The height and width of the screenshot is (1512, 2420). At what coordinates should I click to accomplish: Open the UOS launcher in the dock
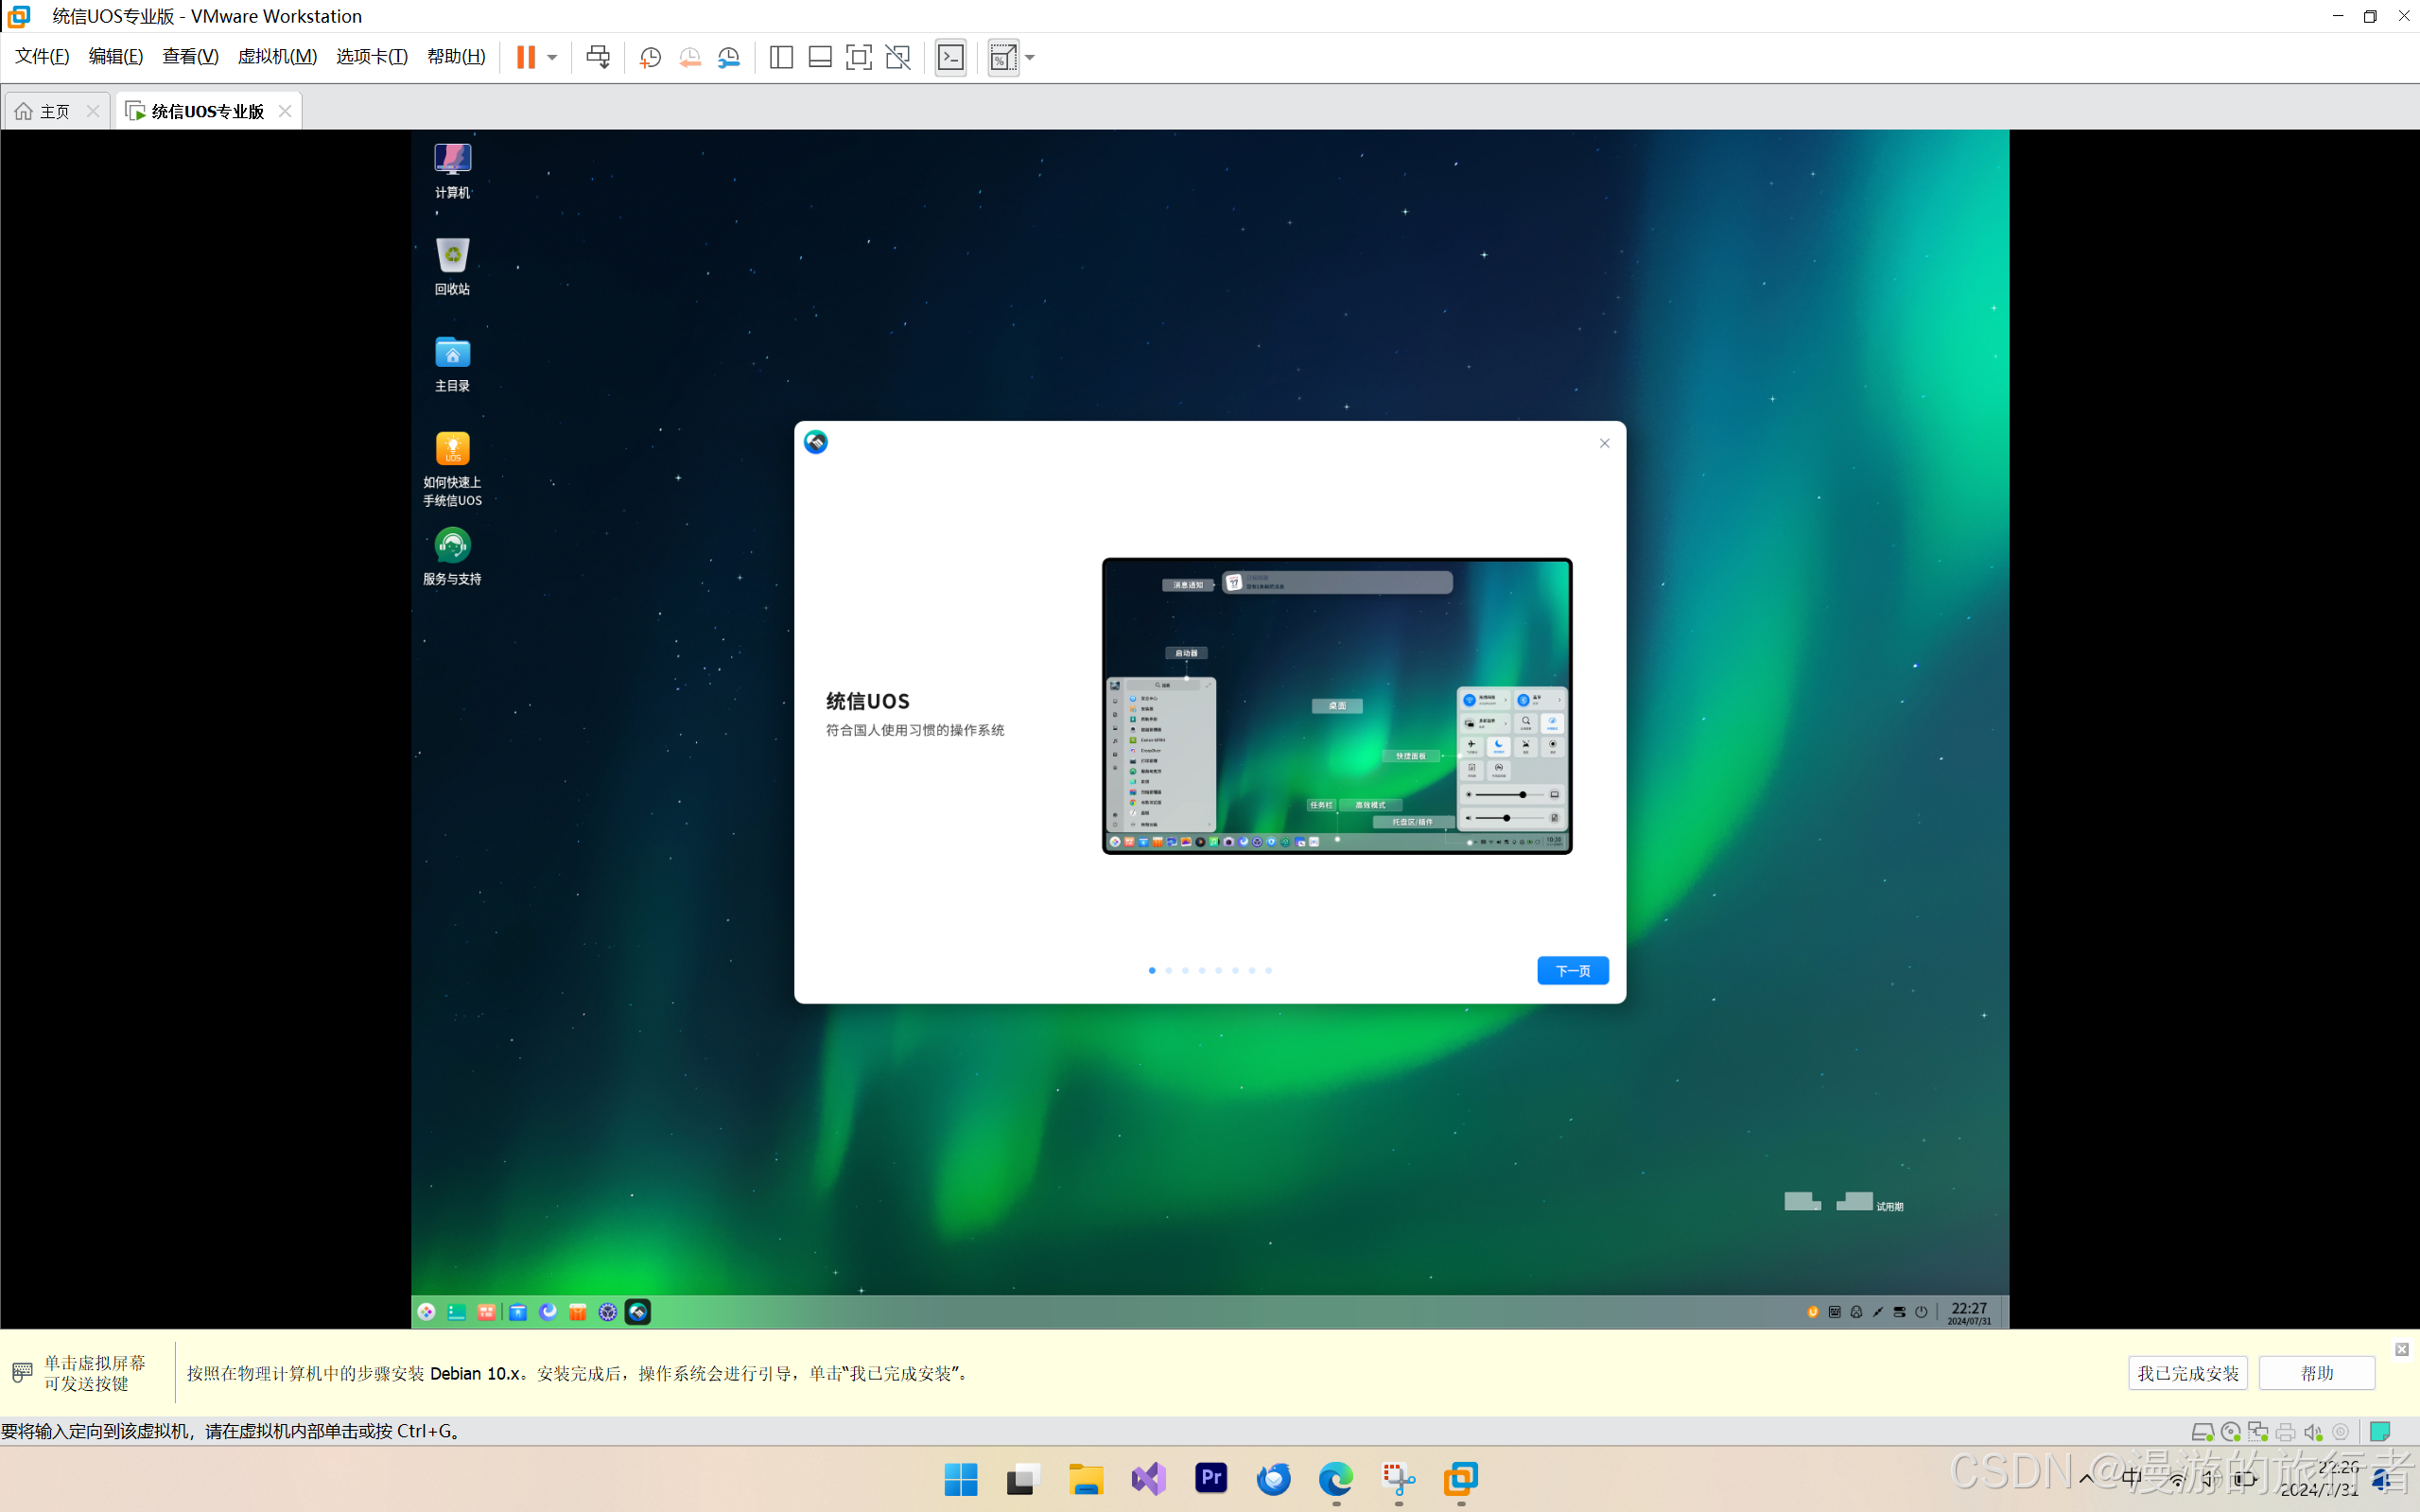tap(427, 1312)
